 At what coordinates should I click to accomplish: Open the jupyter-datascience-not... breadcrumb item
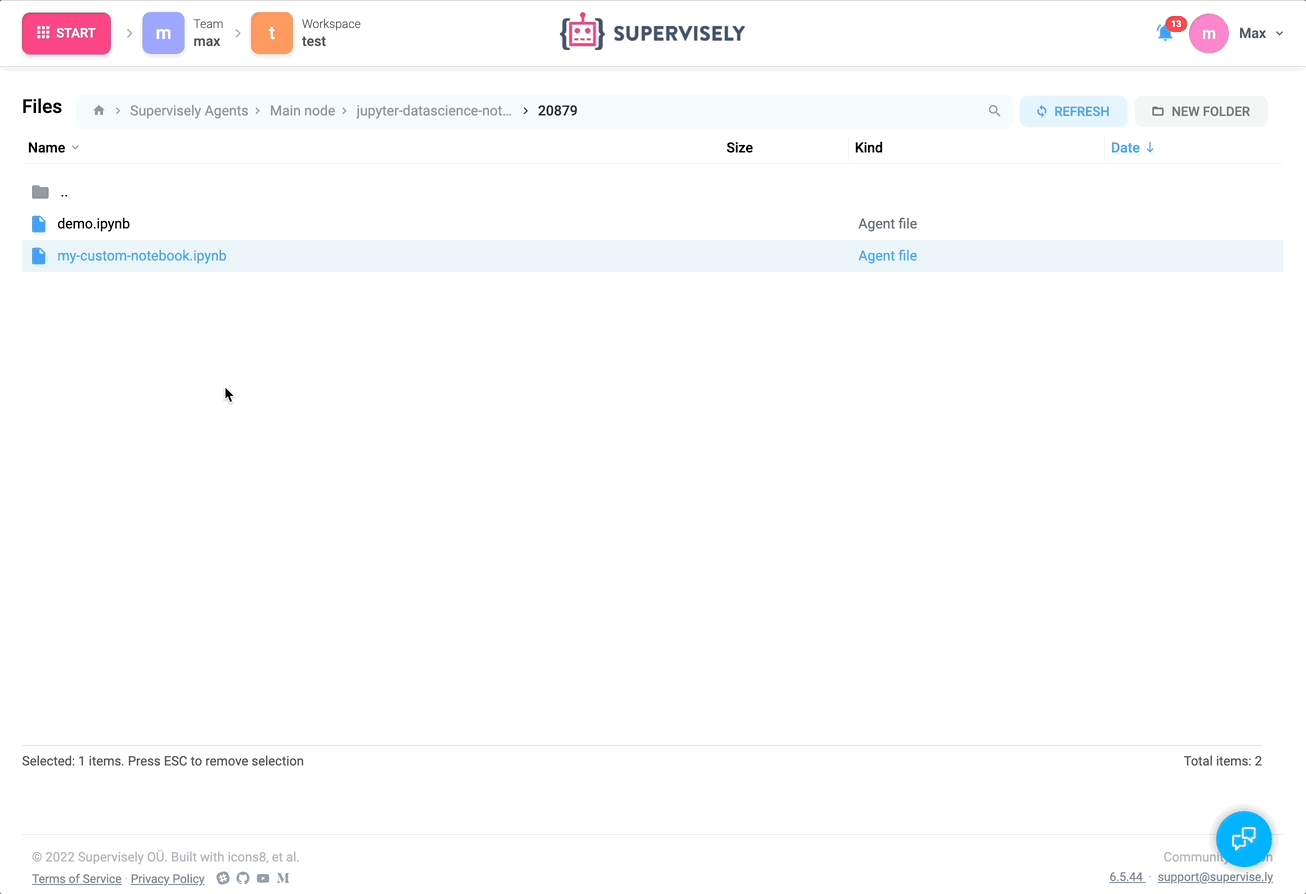coord(434,110)
